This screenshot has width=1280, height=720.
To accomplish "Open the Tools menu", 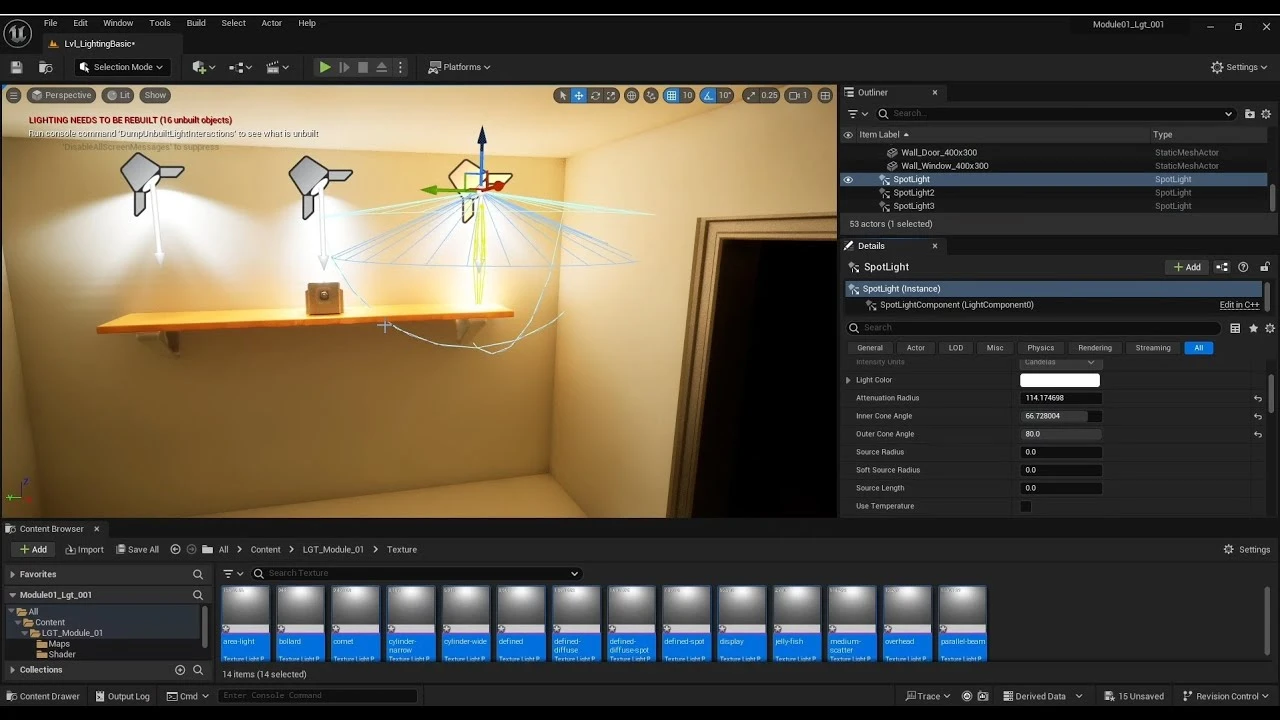I will [160, 23].
